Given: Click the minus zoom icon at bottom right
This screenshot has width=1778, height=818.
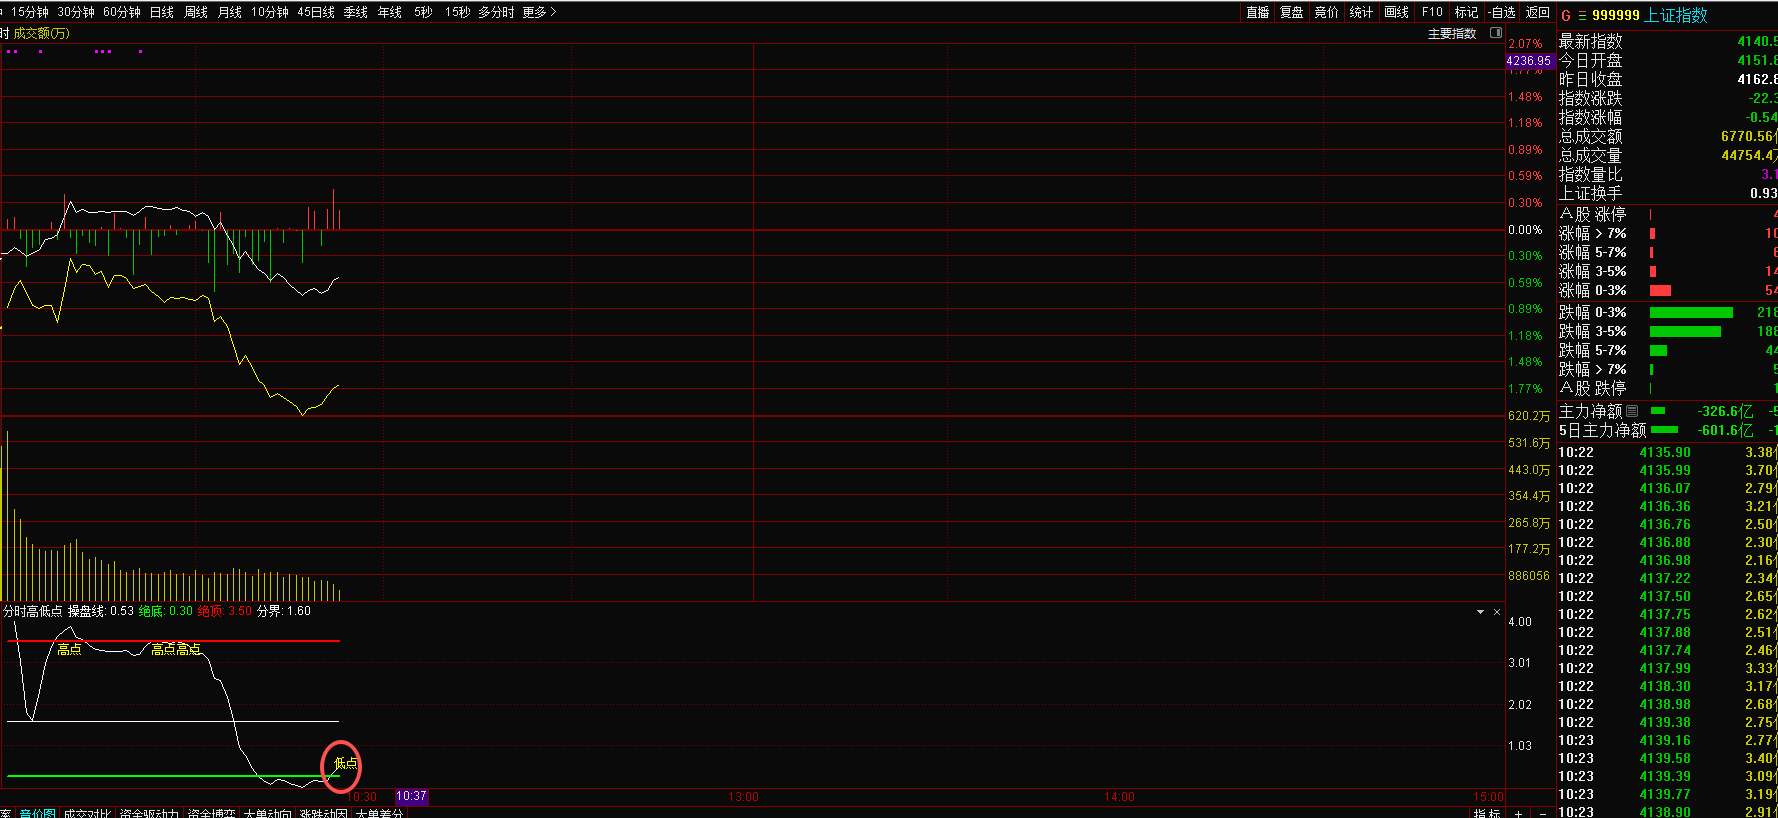Looking at the screenshot, I should 1542,813.
